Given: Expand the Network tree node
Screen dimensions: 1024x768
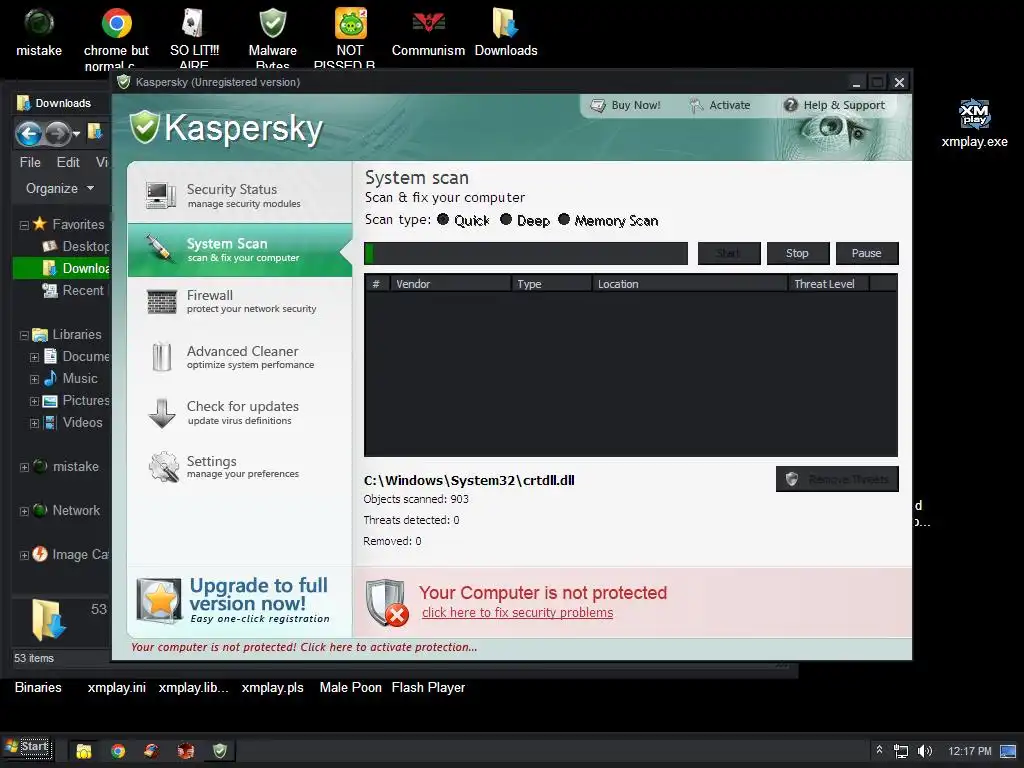Looking at the screenshot, I should pyautogui.click(x=24, y=511).
